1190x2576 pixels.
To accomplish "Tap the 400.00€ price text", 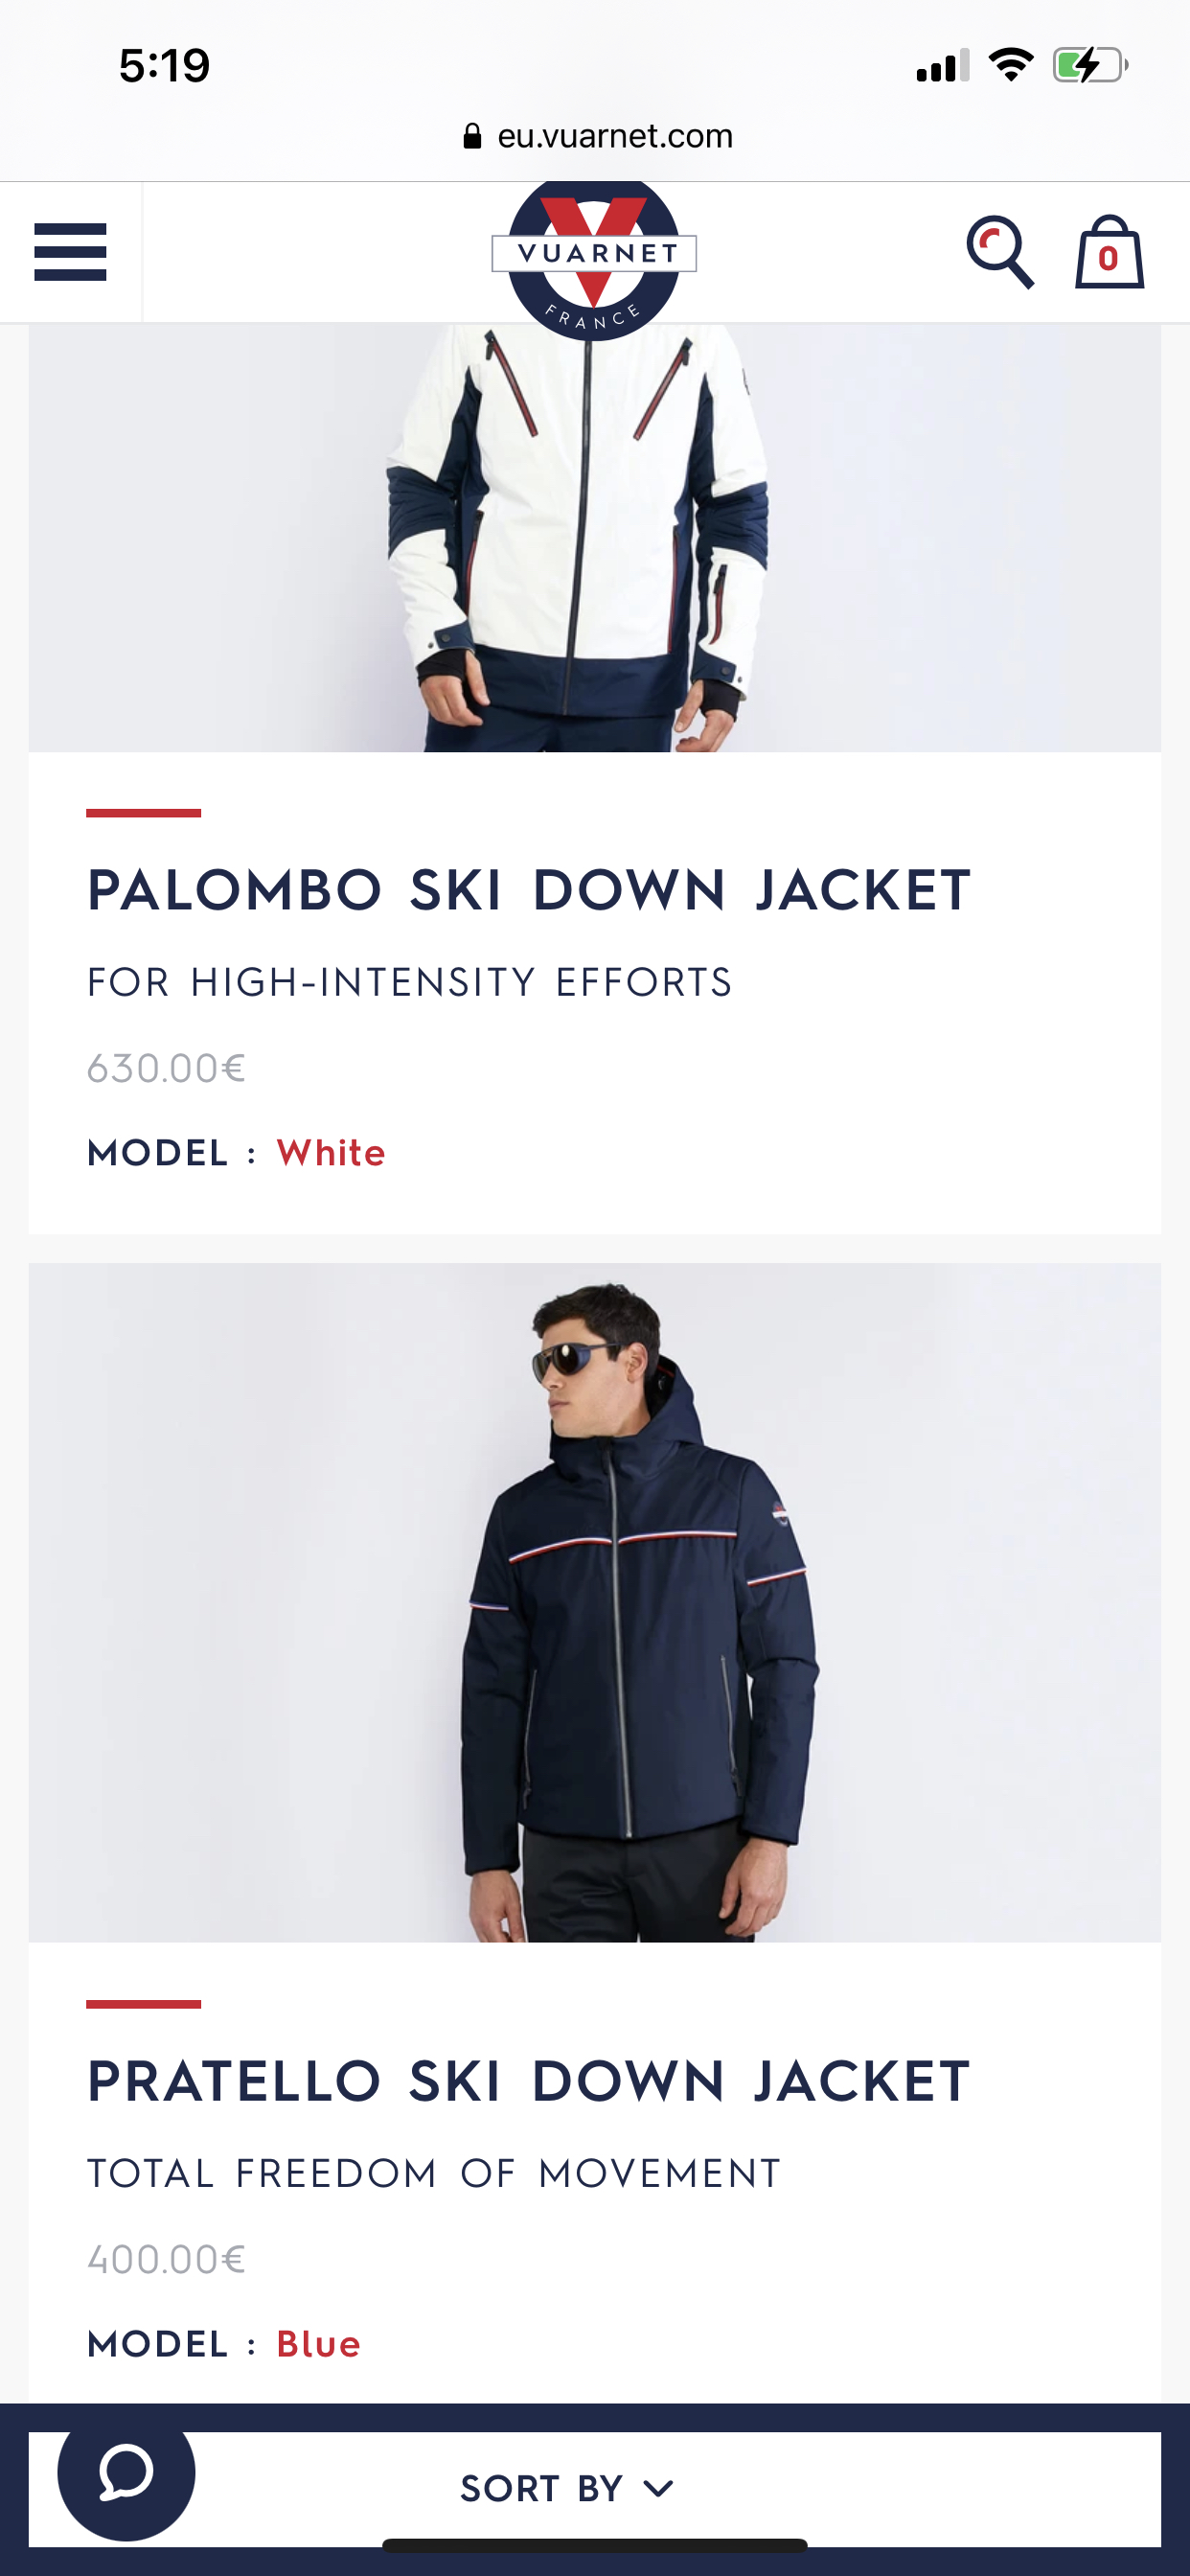I will click(x=166, y=2260).
